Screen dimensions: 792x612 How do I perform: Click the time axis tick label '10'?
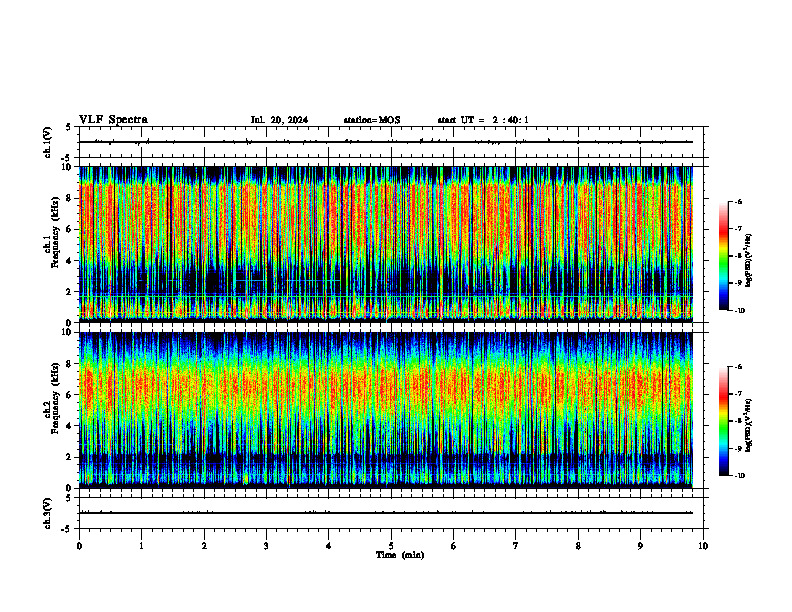coord(703,546)
